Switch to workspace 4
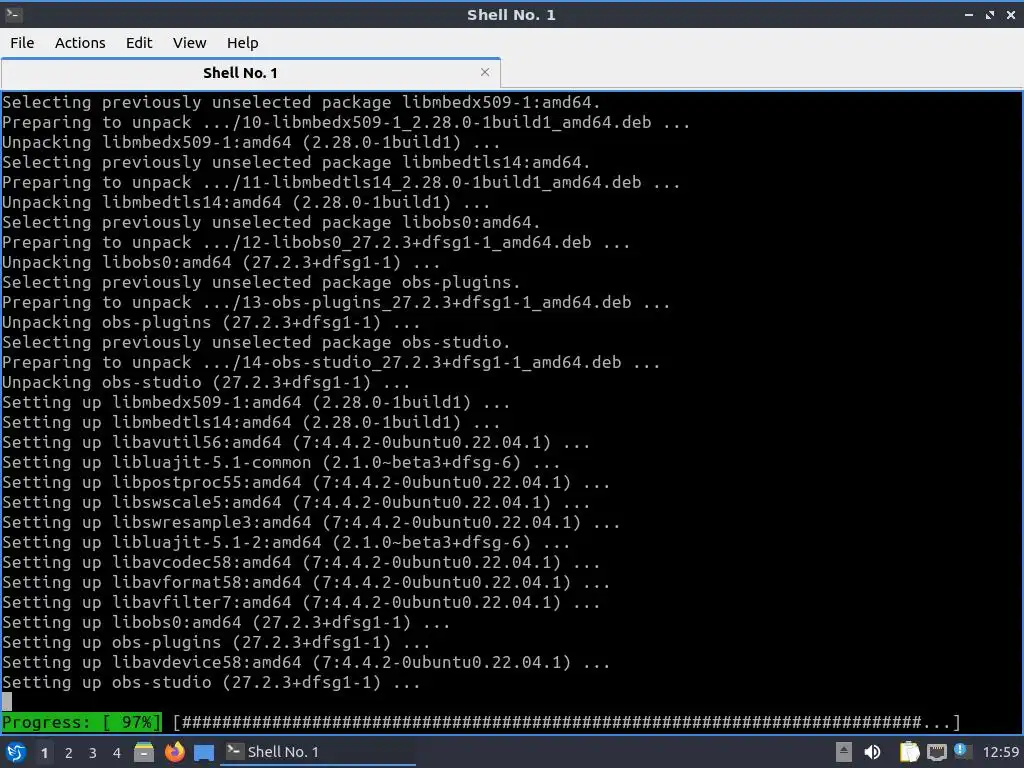Viewport: 1024px width, 768px height. tap(117, 752)
